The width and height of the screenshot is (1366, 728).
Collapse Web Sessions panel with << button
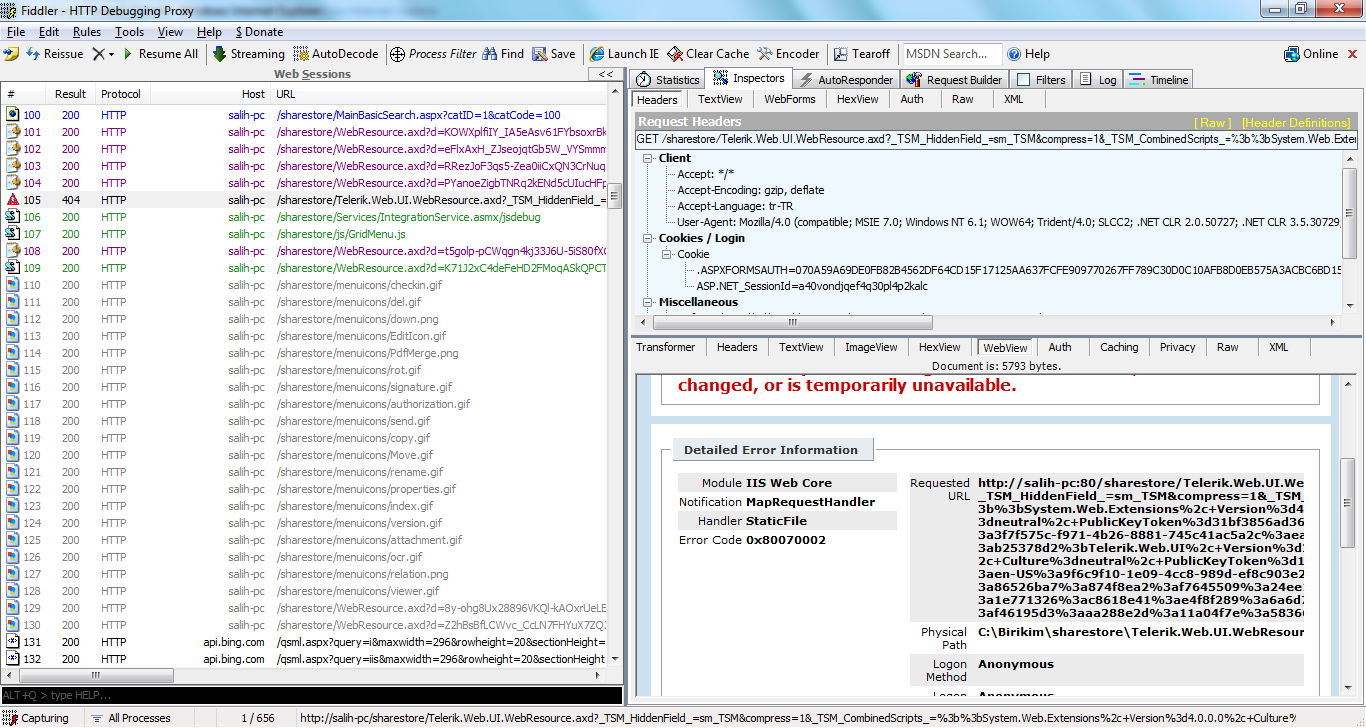pos(605,74)
